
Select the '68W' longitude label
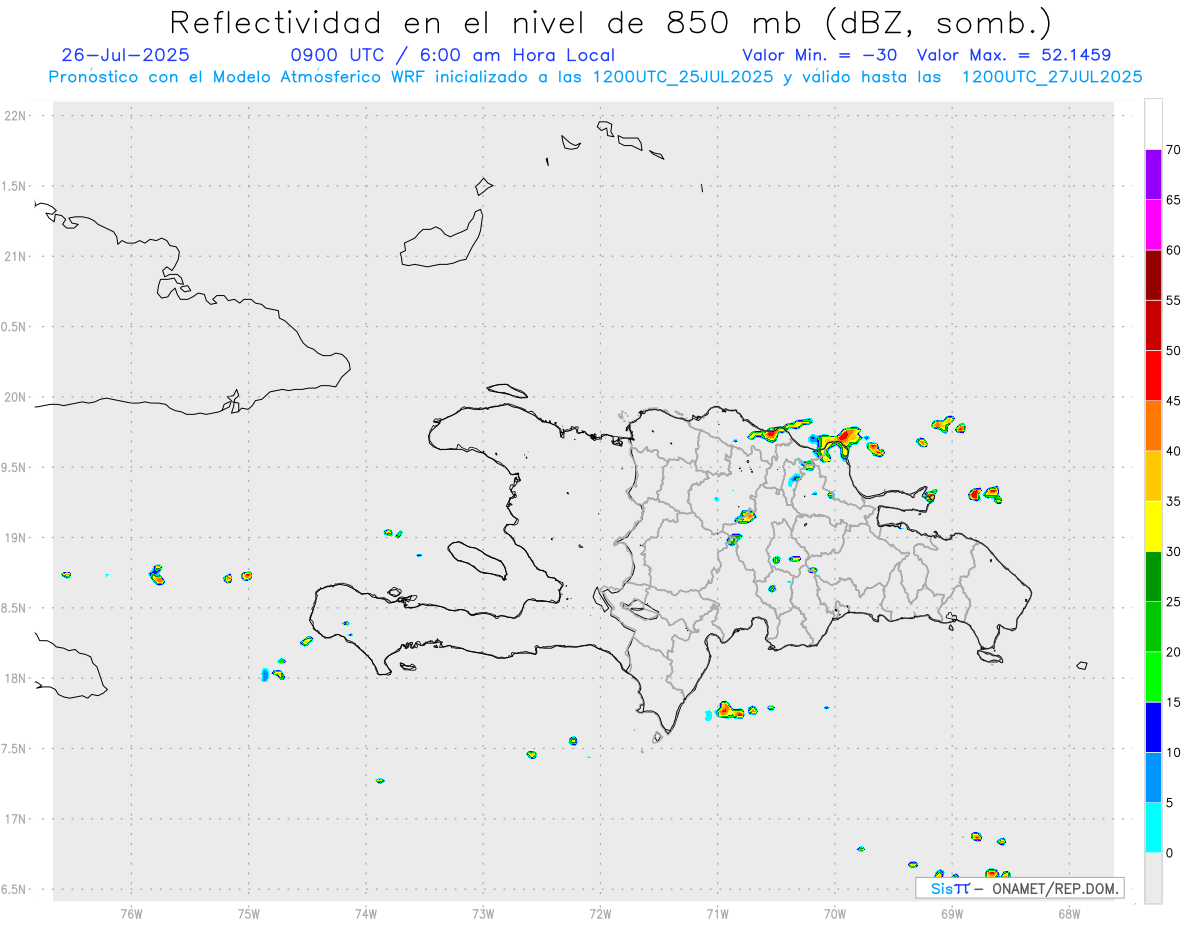[x=1069, y=914]
